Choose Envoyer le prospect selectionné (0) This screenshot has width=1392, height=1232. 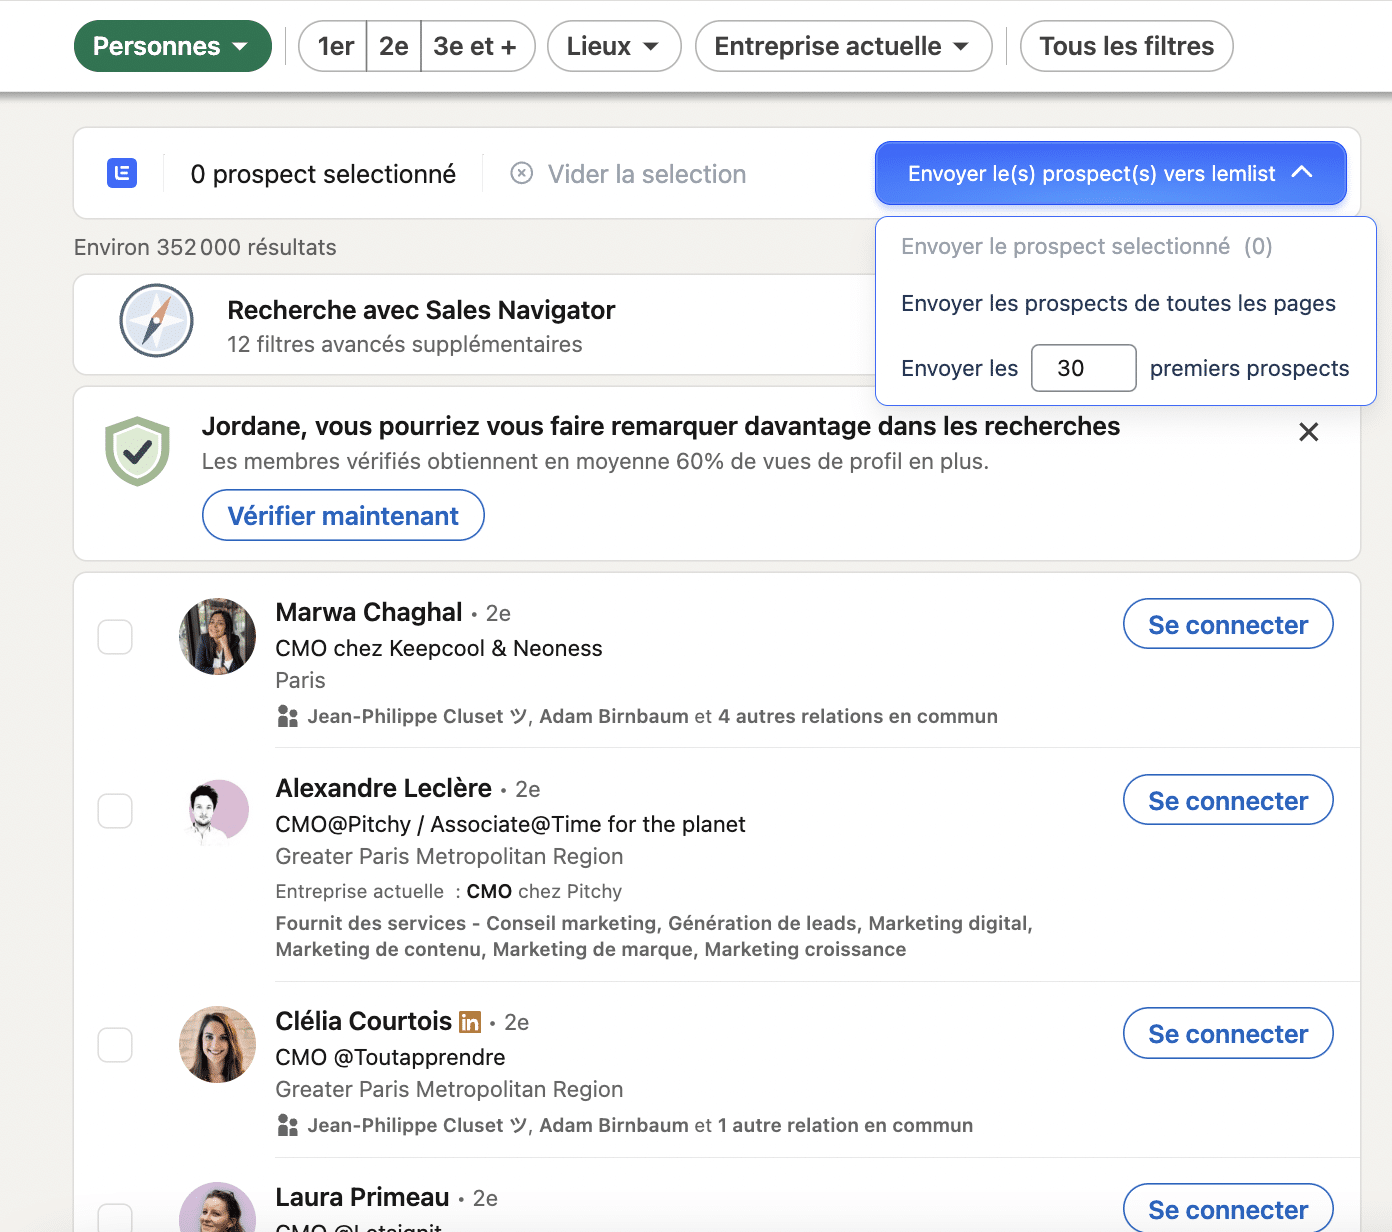[1086, 246]
